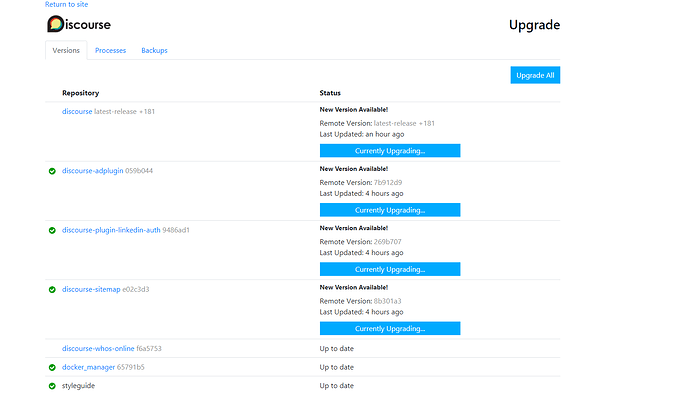
Task: Open the Versions tab
Action: click(66, 50)
